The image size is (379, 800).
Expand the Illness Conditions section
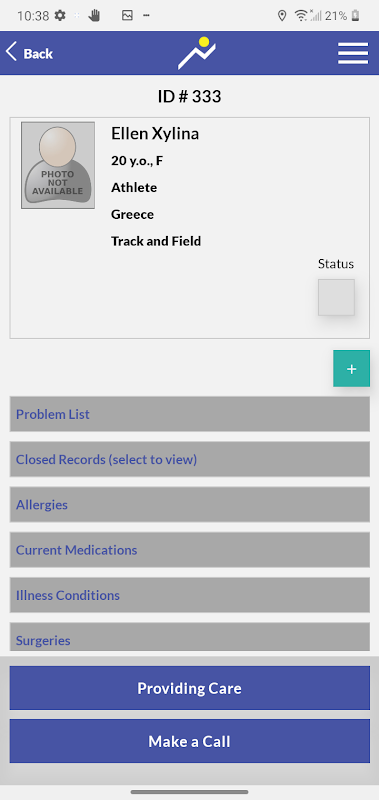click(x=190, y=595)
